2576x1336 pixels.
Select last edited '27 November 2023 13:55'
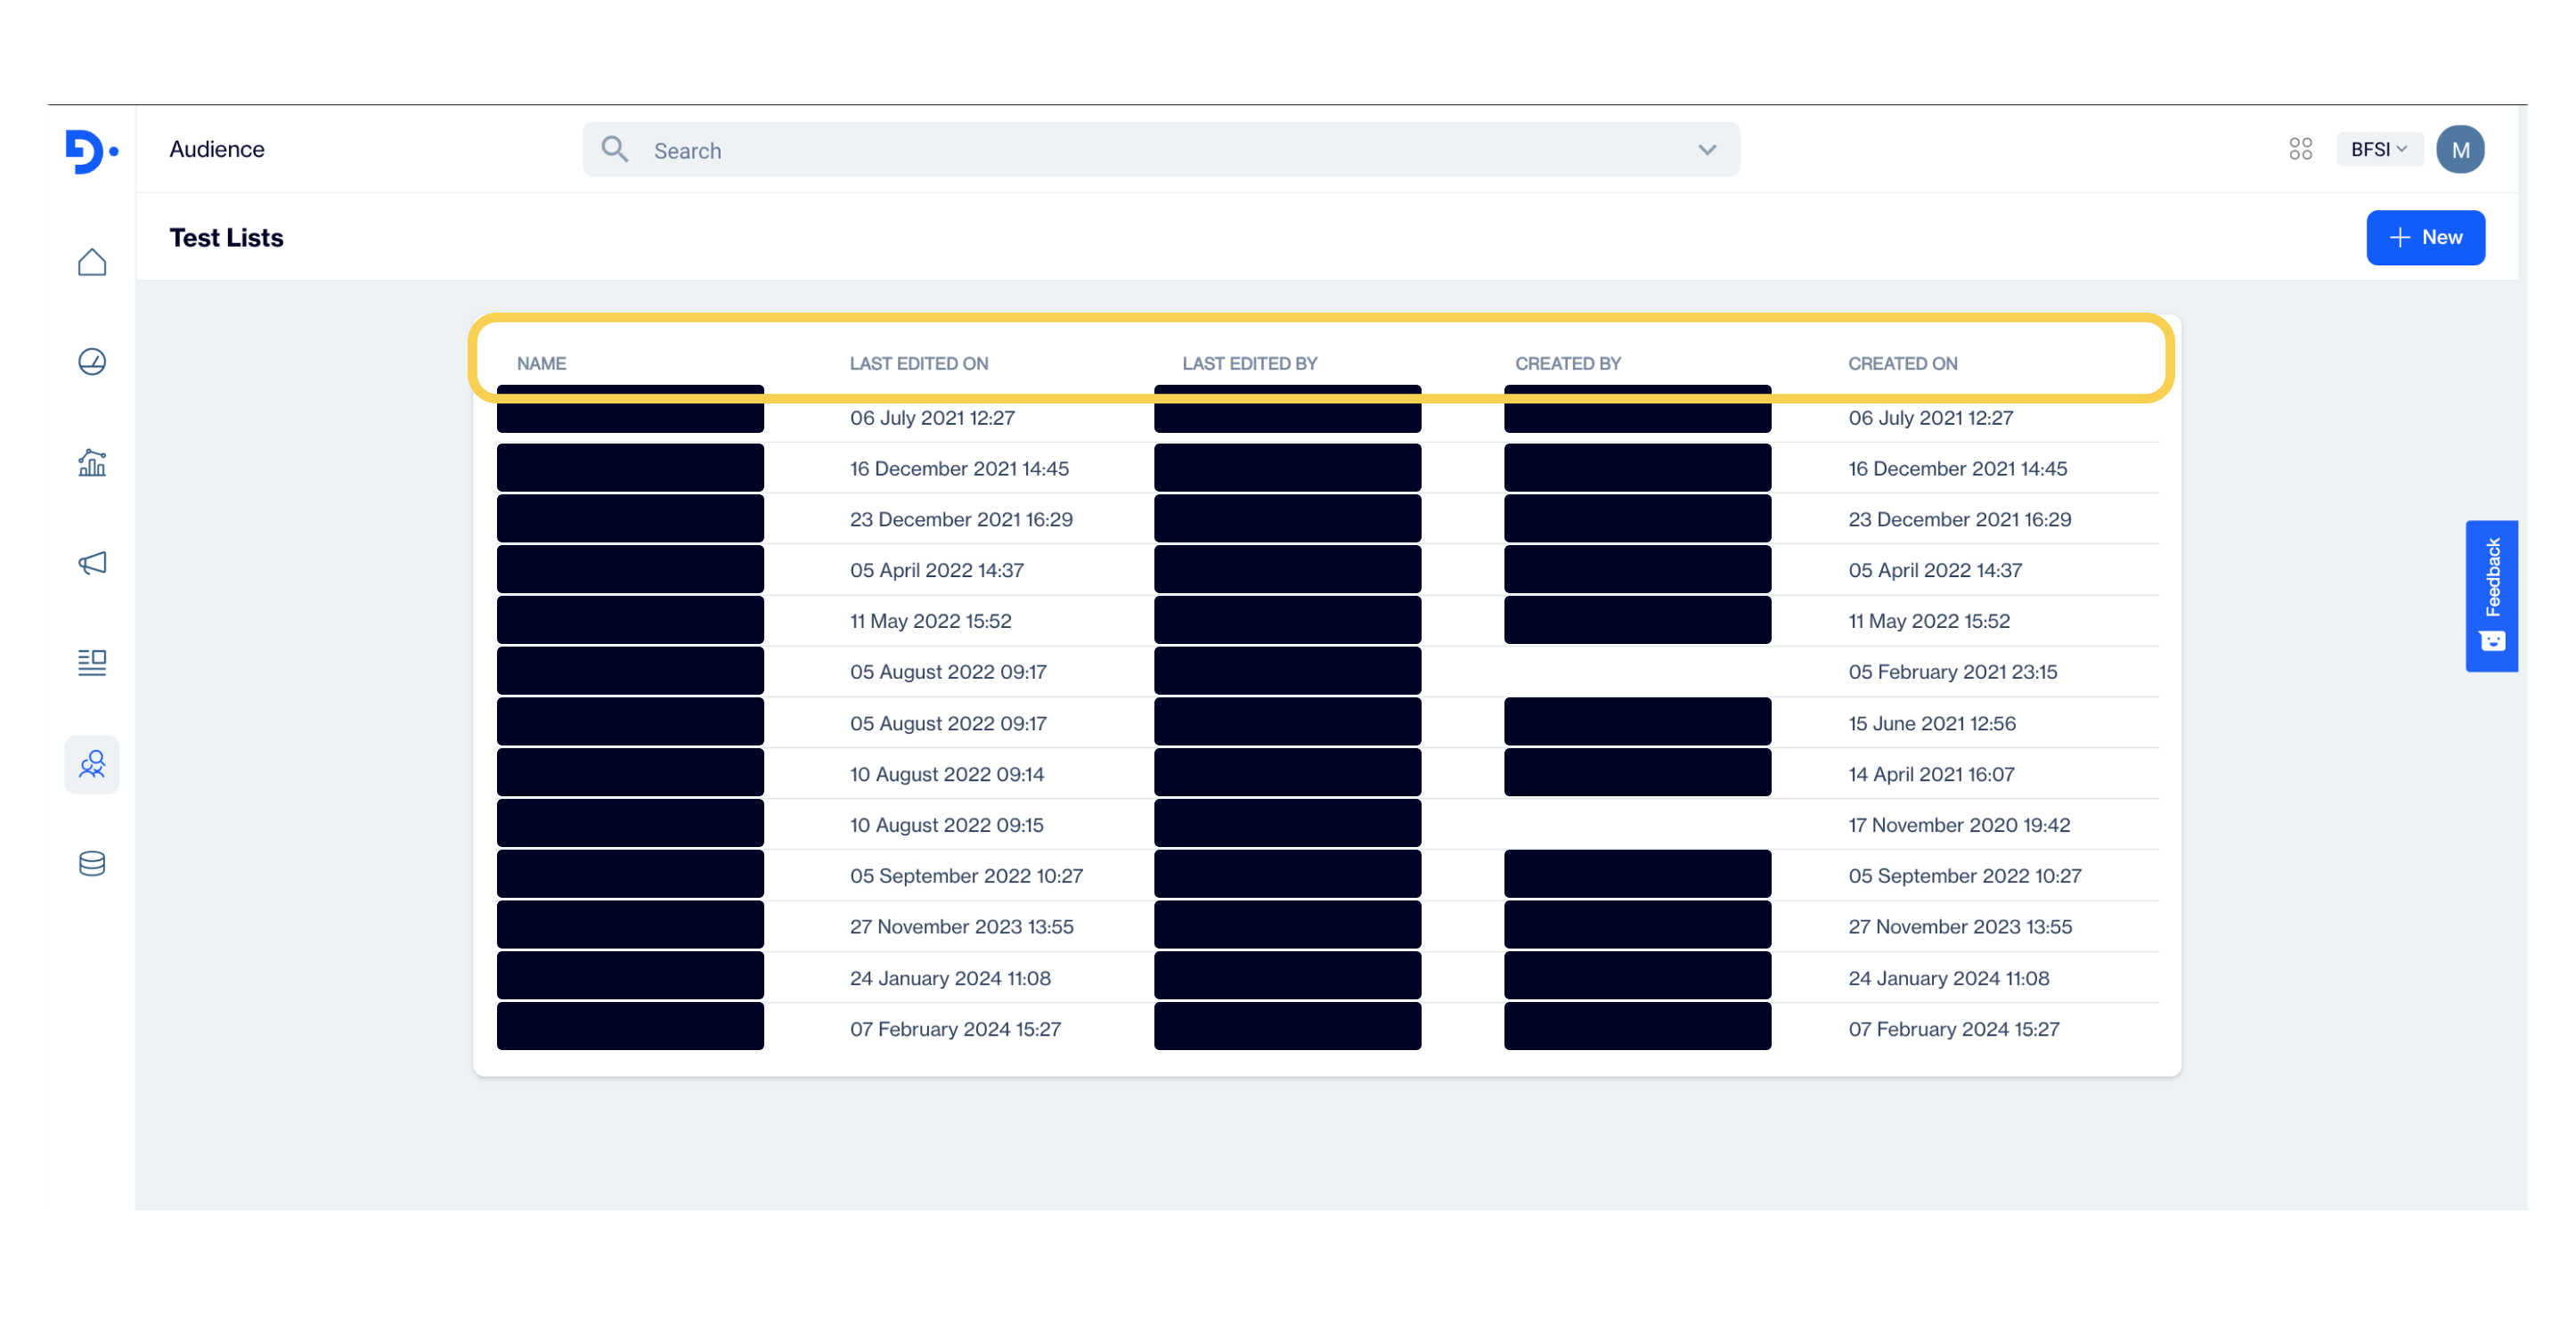pyautogui.click(x=961, y=928)
